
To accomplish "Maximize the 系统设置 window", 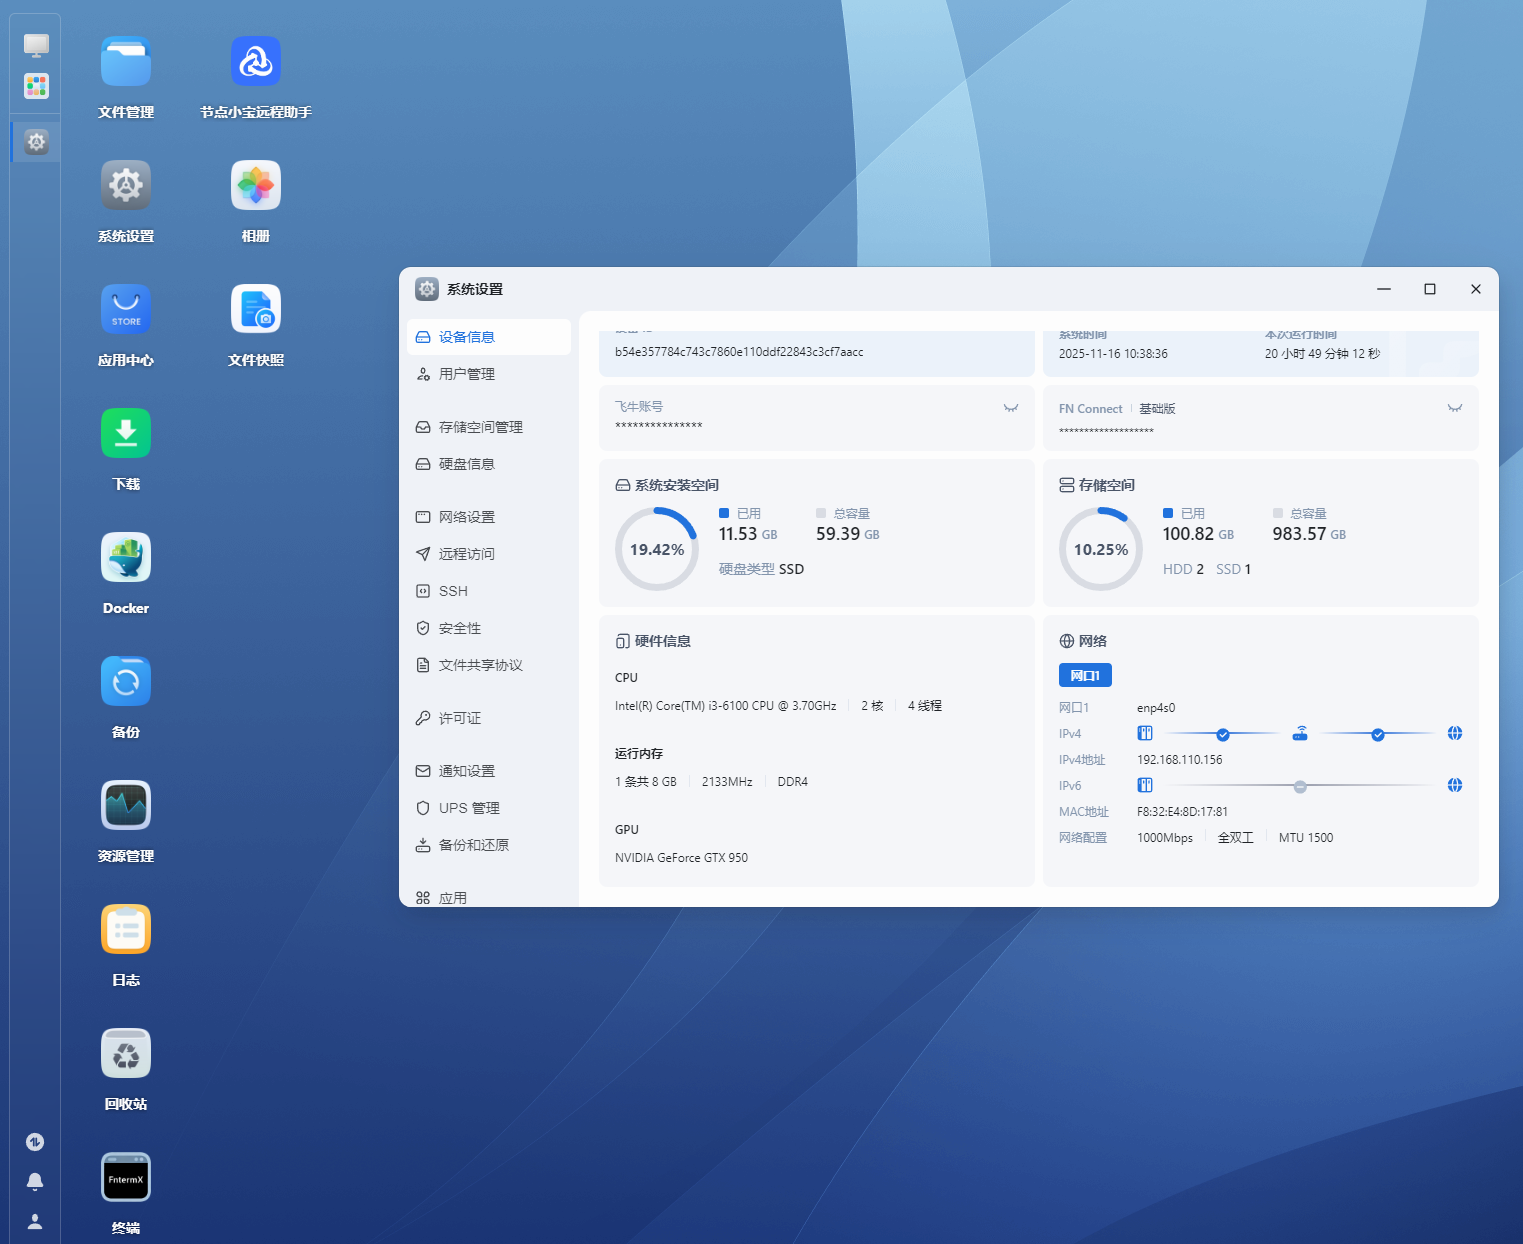I will [x=1430, y=289].
